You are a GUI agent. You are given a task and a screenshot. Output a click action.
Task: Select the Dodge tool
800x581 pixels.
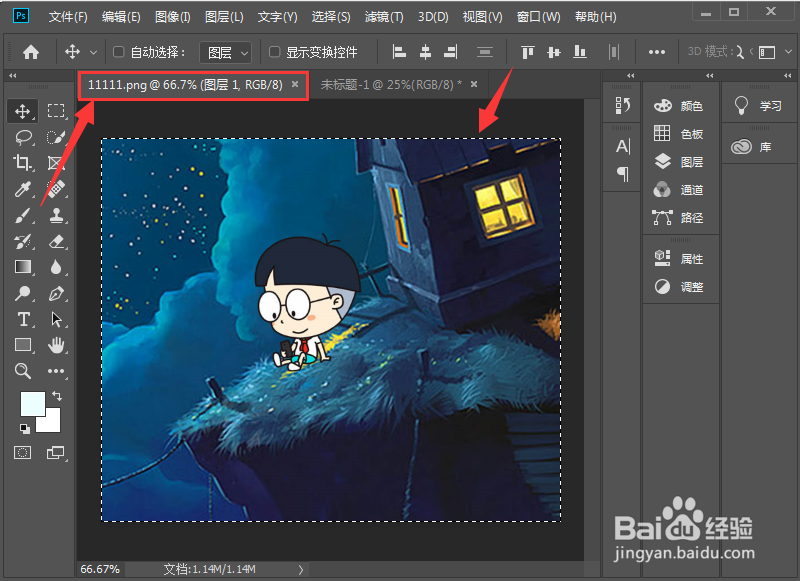[23, 293]
